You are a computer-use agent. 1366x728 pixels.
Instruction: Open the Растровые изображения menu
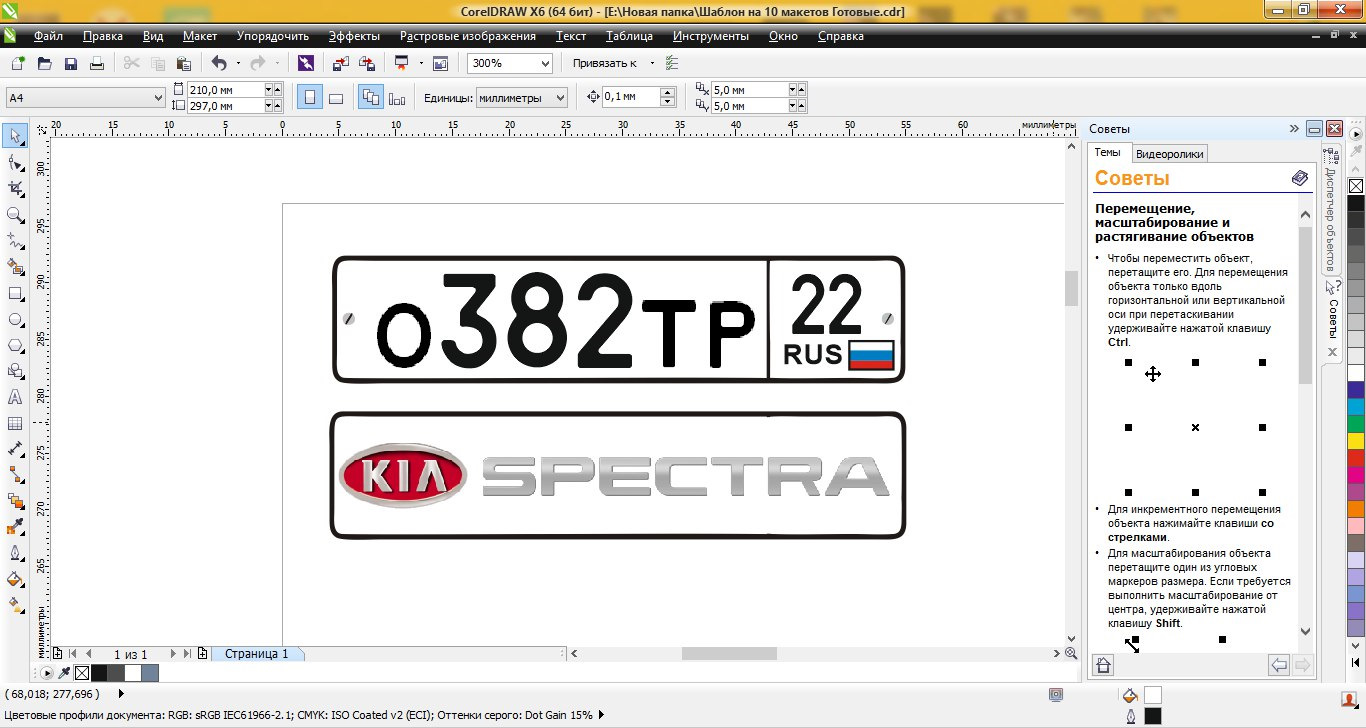coord(468,36)
